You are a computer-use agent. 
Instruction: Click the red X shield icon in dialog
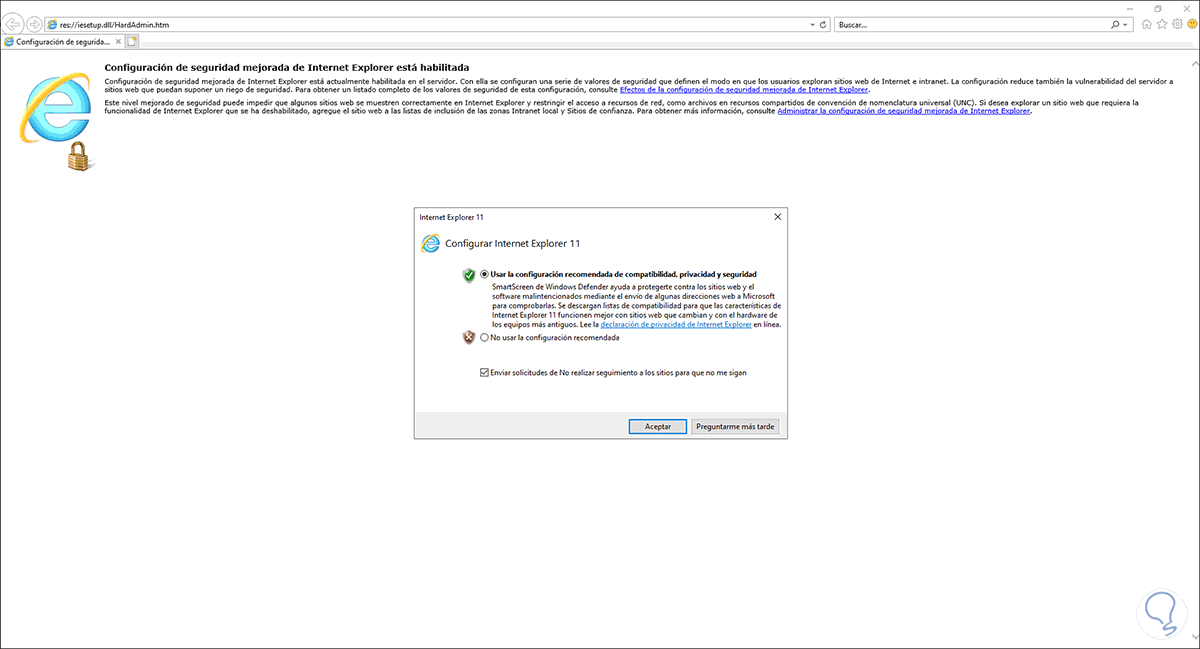(468, 337)
